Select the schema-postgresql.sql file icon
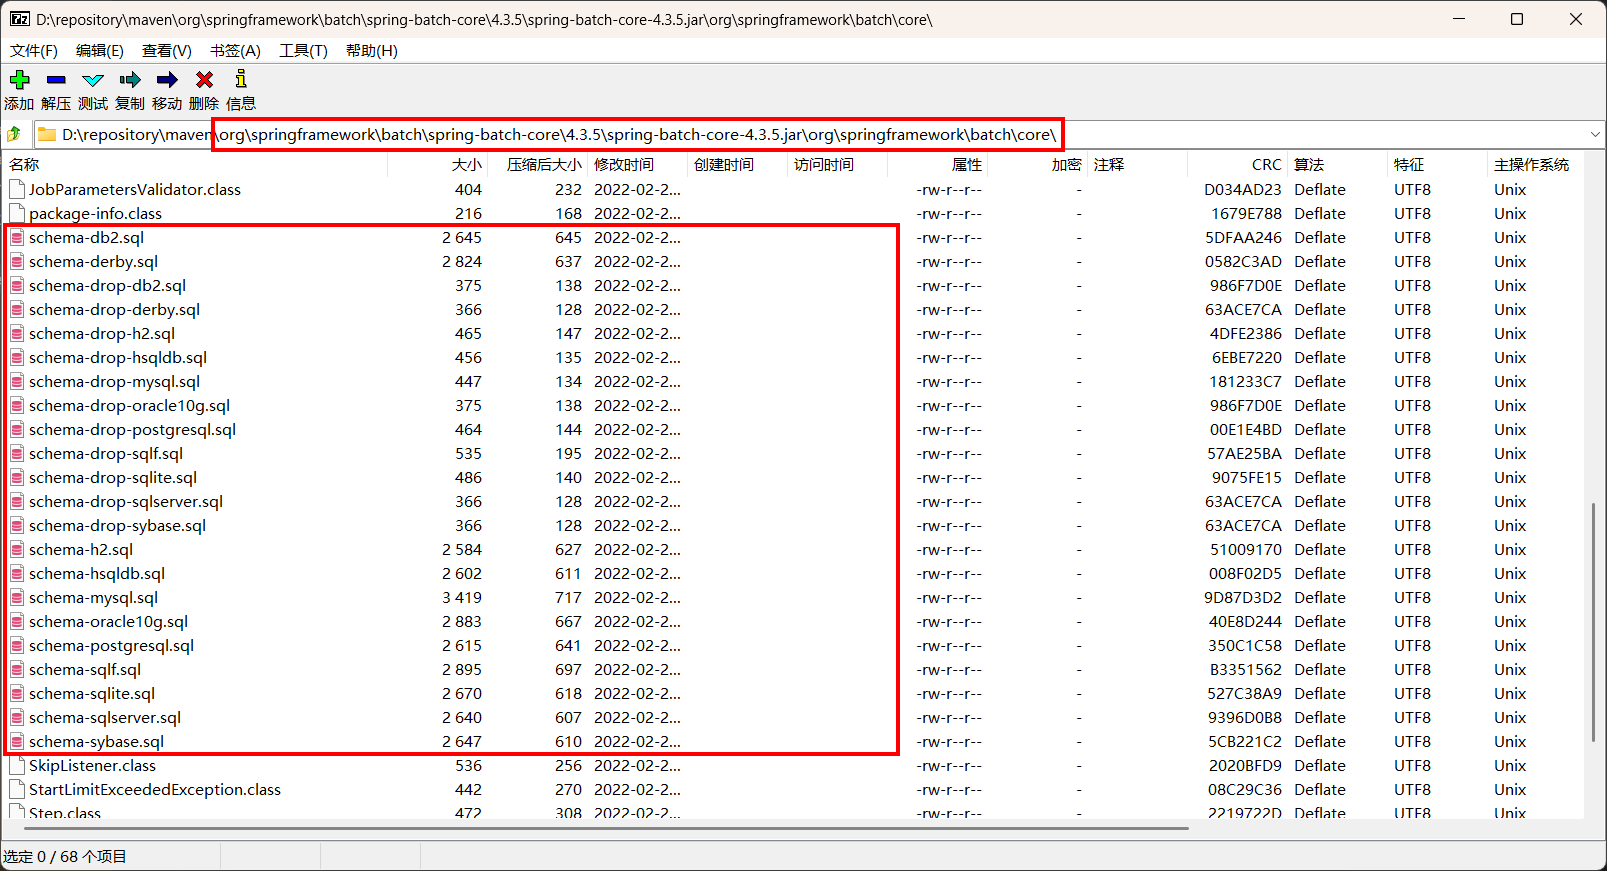The height and width of the screenshot is (871, 1607). [x=17, y=646]
